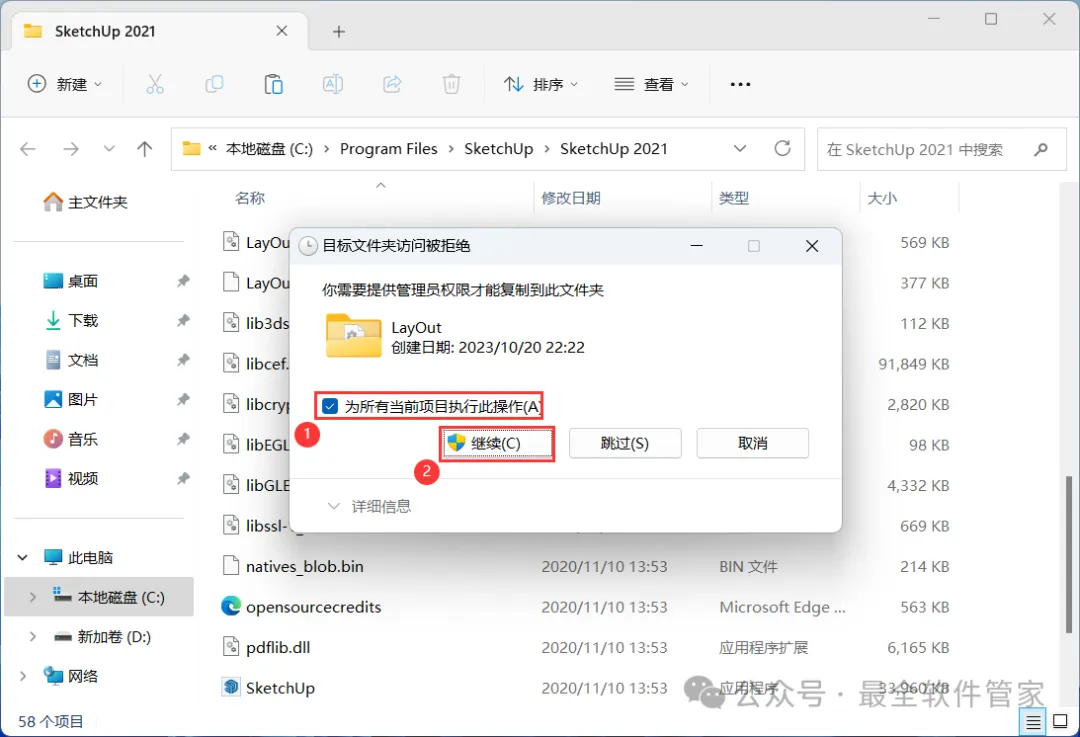Expand the New Volume (D:) tree node

click(32, 636)
